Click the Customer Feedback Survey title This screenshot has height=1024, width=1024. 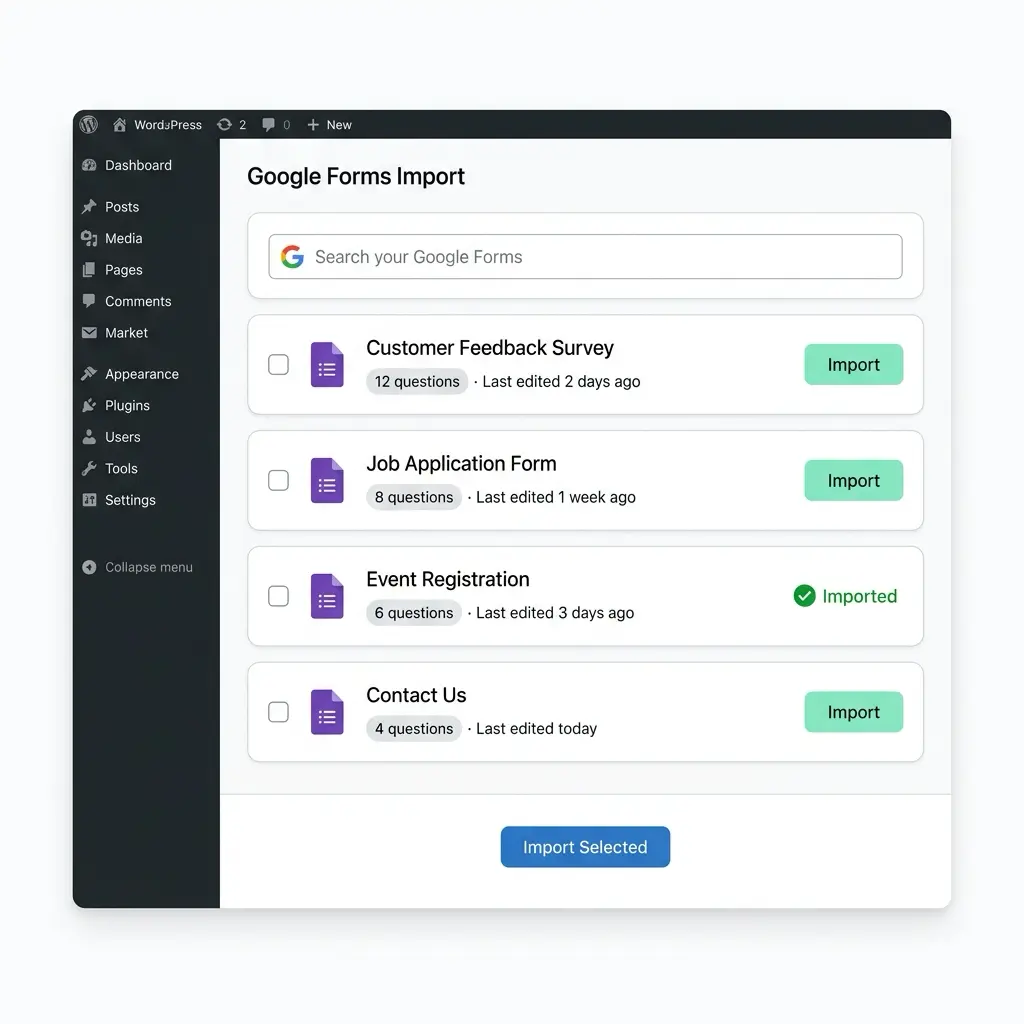490,347
